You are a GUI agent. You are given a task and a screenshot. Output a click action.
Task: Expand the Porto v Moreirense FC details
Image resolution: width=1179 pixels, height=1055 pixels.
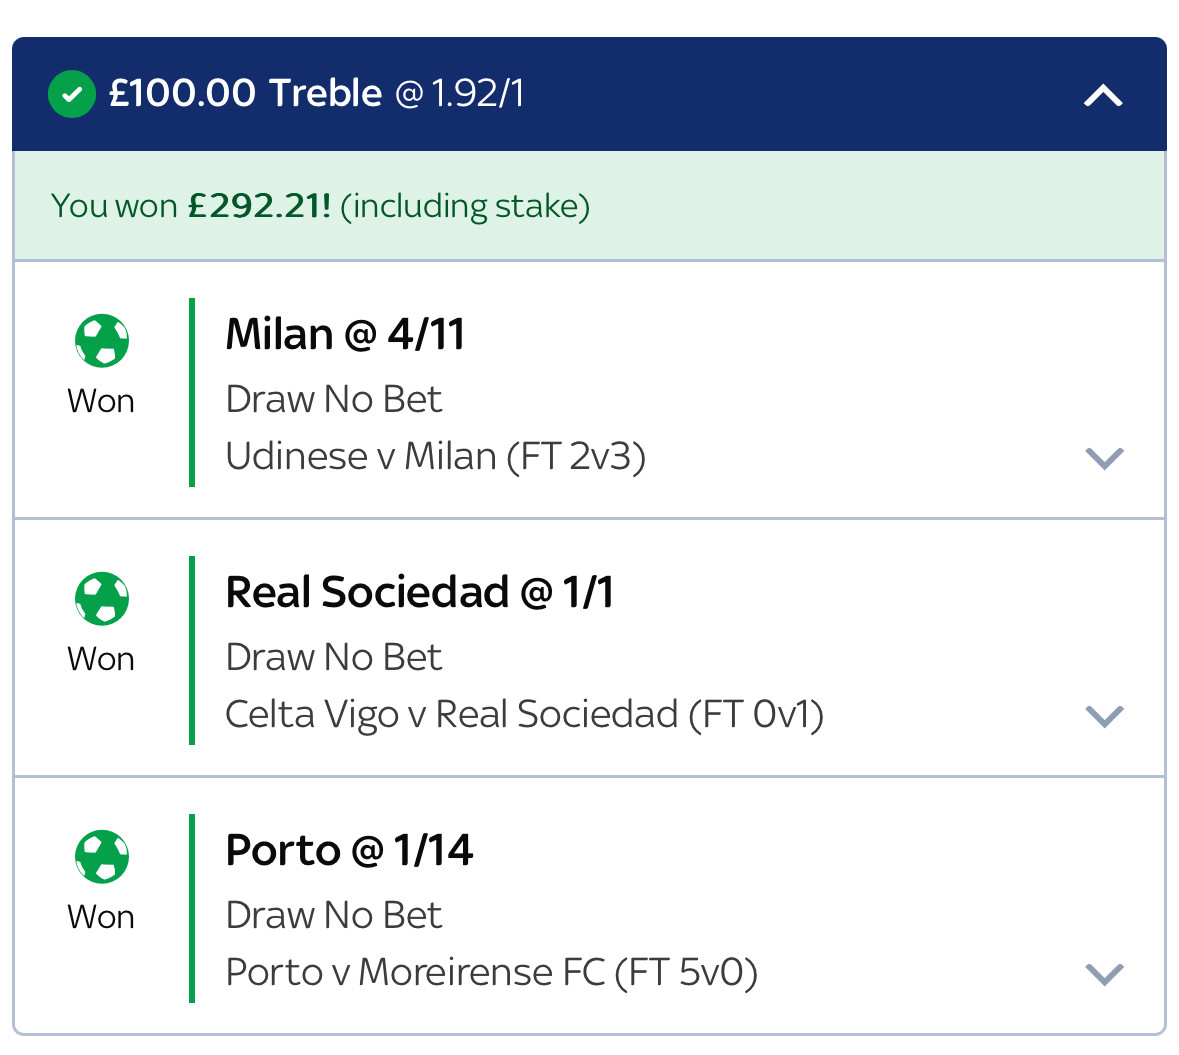tap(1104, 974)
